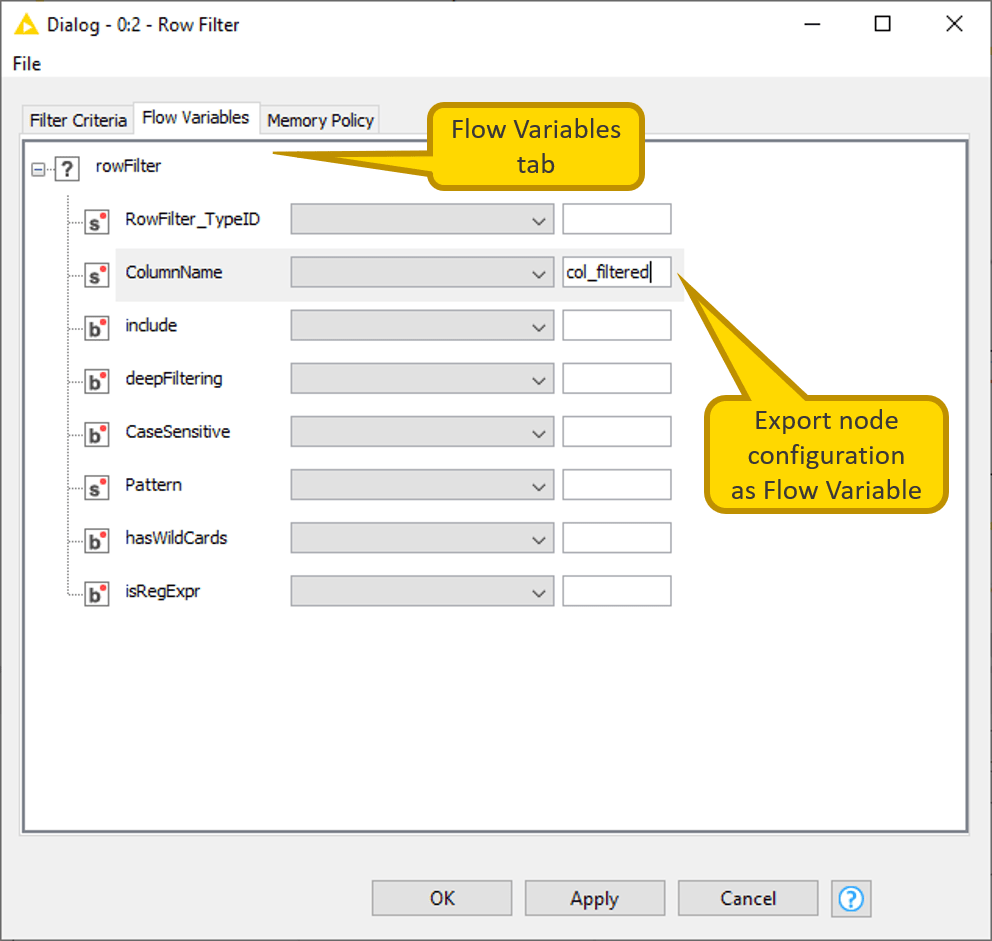Switch to the Memory Policy tab
This screenshot has width=992, height=941.
[320, 120]
